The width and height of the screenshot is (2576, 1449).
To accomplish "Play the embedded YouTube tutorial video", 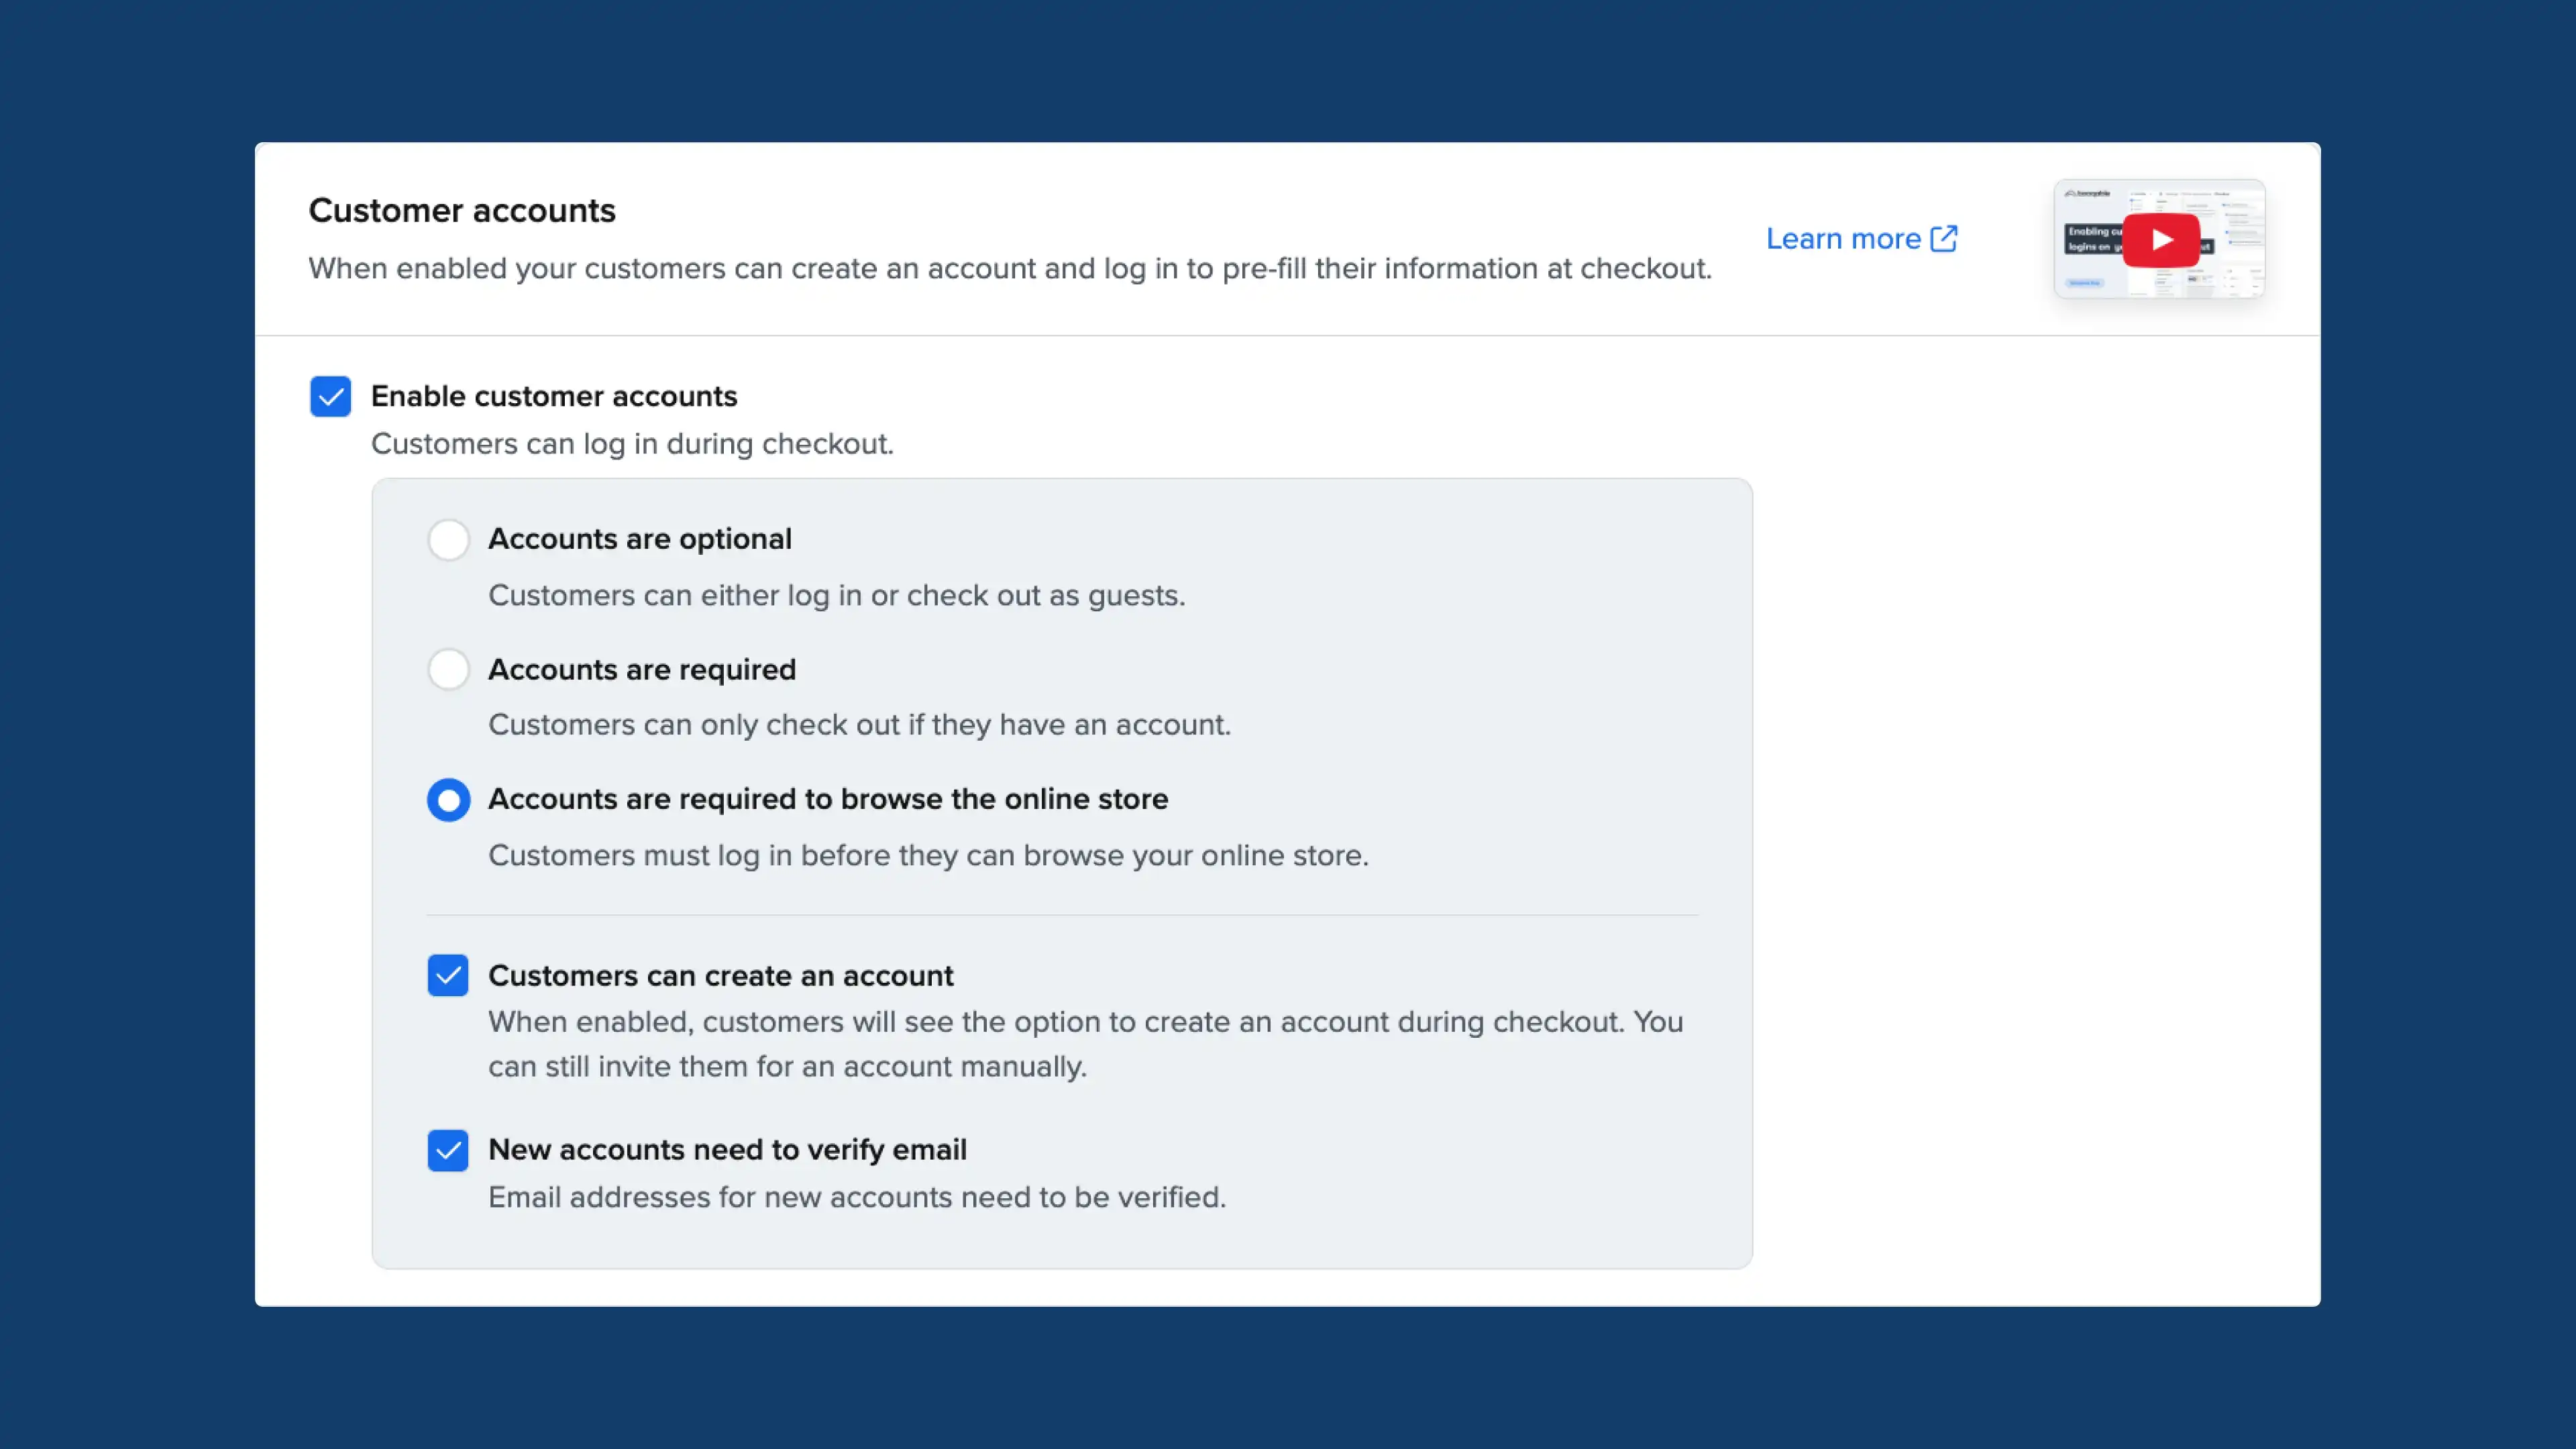I will [2162, 239].
